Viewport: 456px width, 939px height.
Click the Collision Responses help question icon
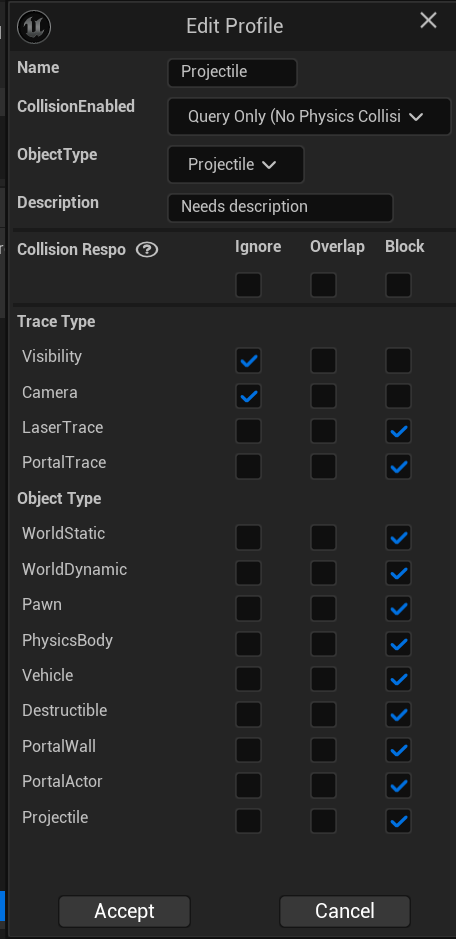click(x=147, y=250)
